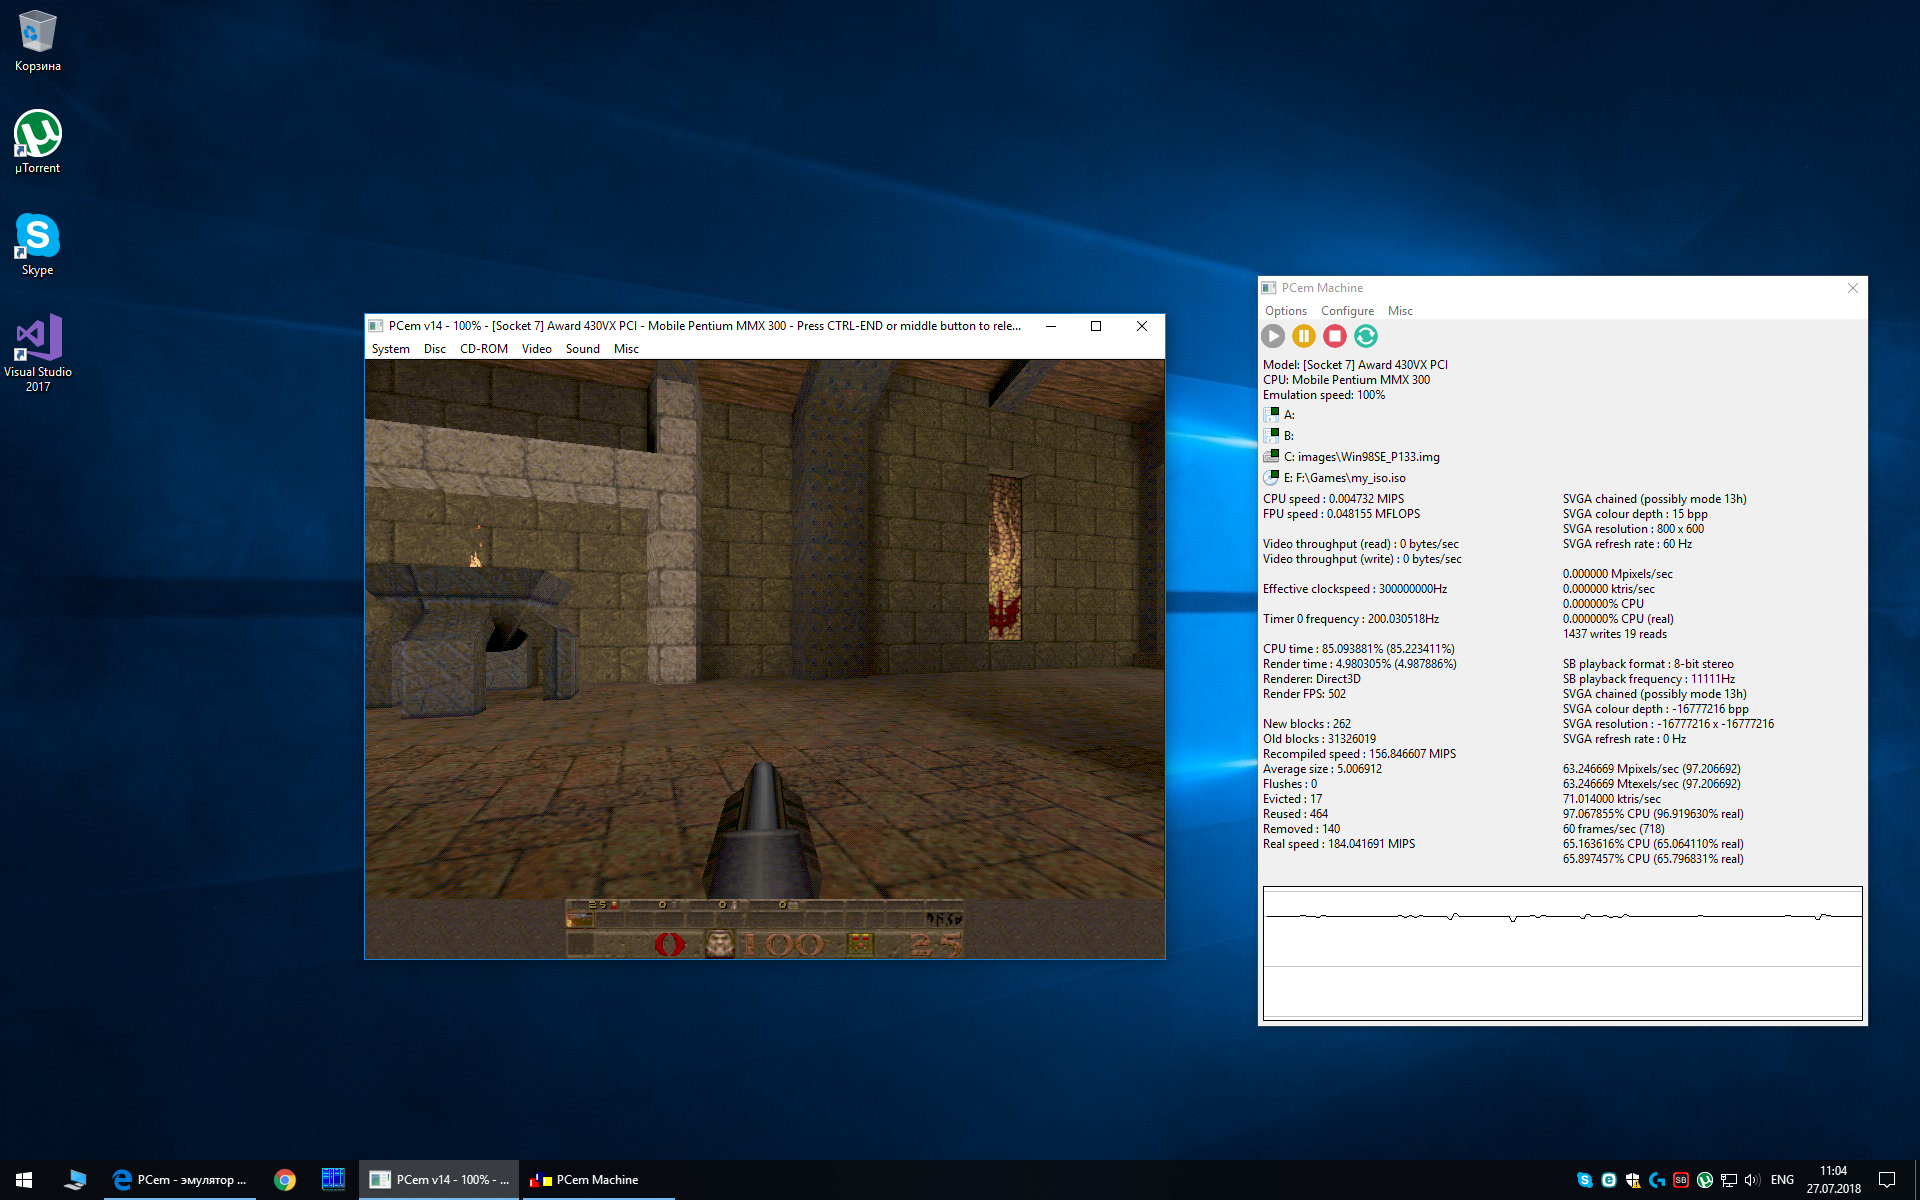Screen dimensions: 1920x1200
Task: Click 'CPU: Mobile Pentium MMX 300' text
Action: [1346, 380]
